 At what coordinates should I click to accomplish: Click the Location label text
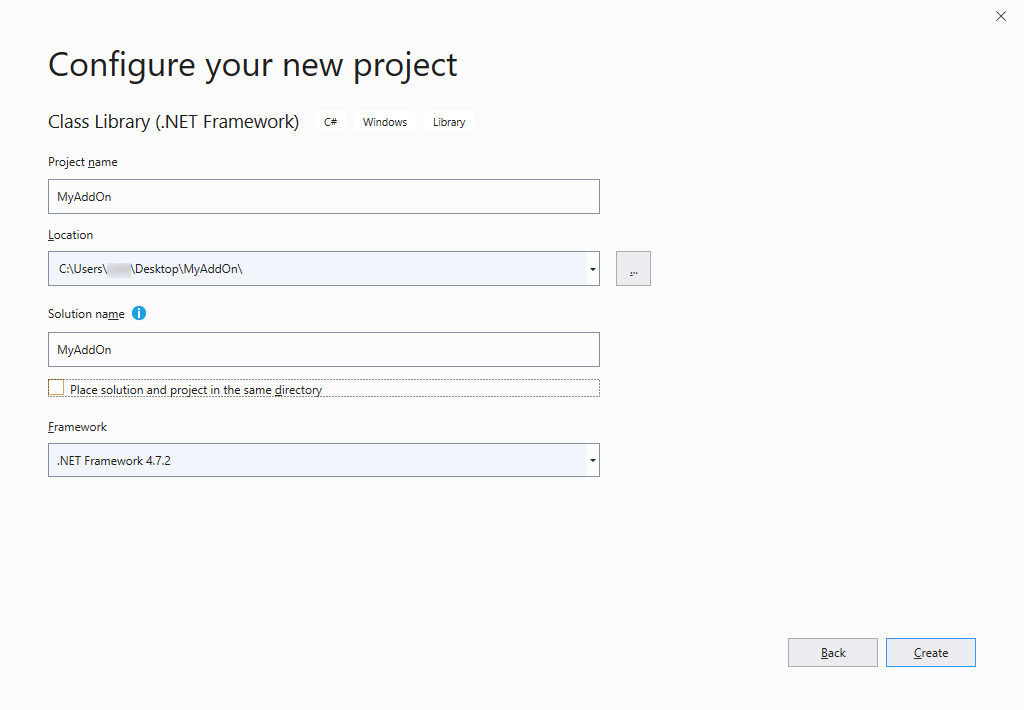tap(70, 235)
